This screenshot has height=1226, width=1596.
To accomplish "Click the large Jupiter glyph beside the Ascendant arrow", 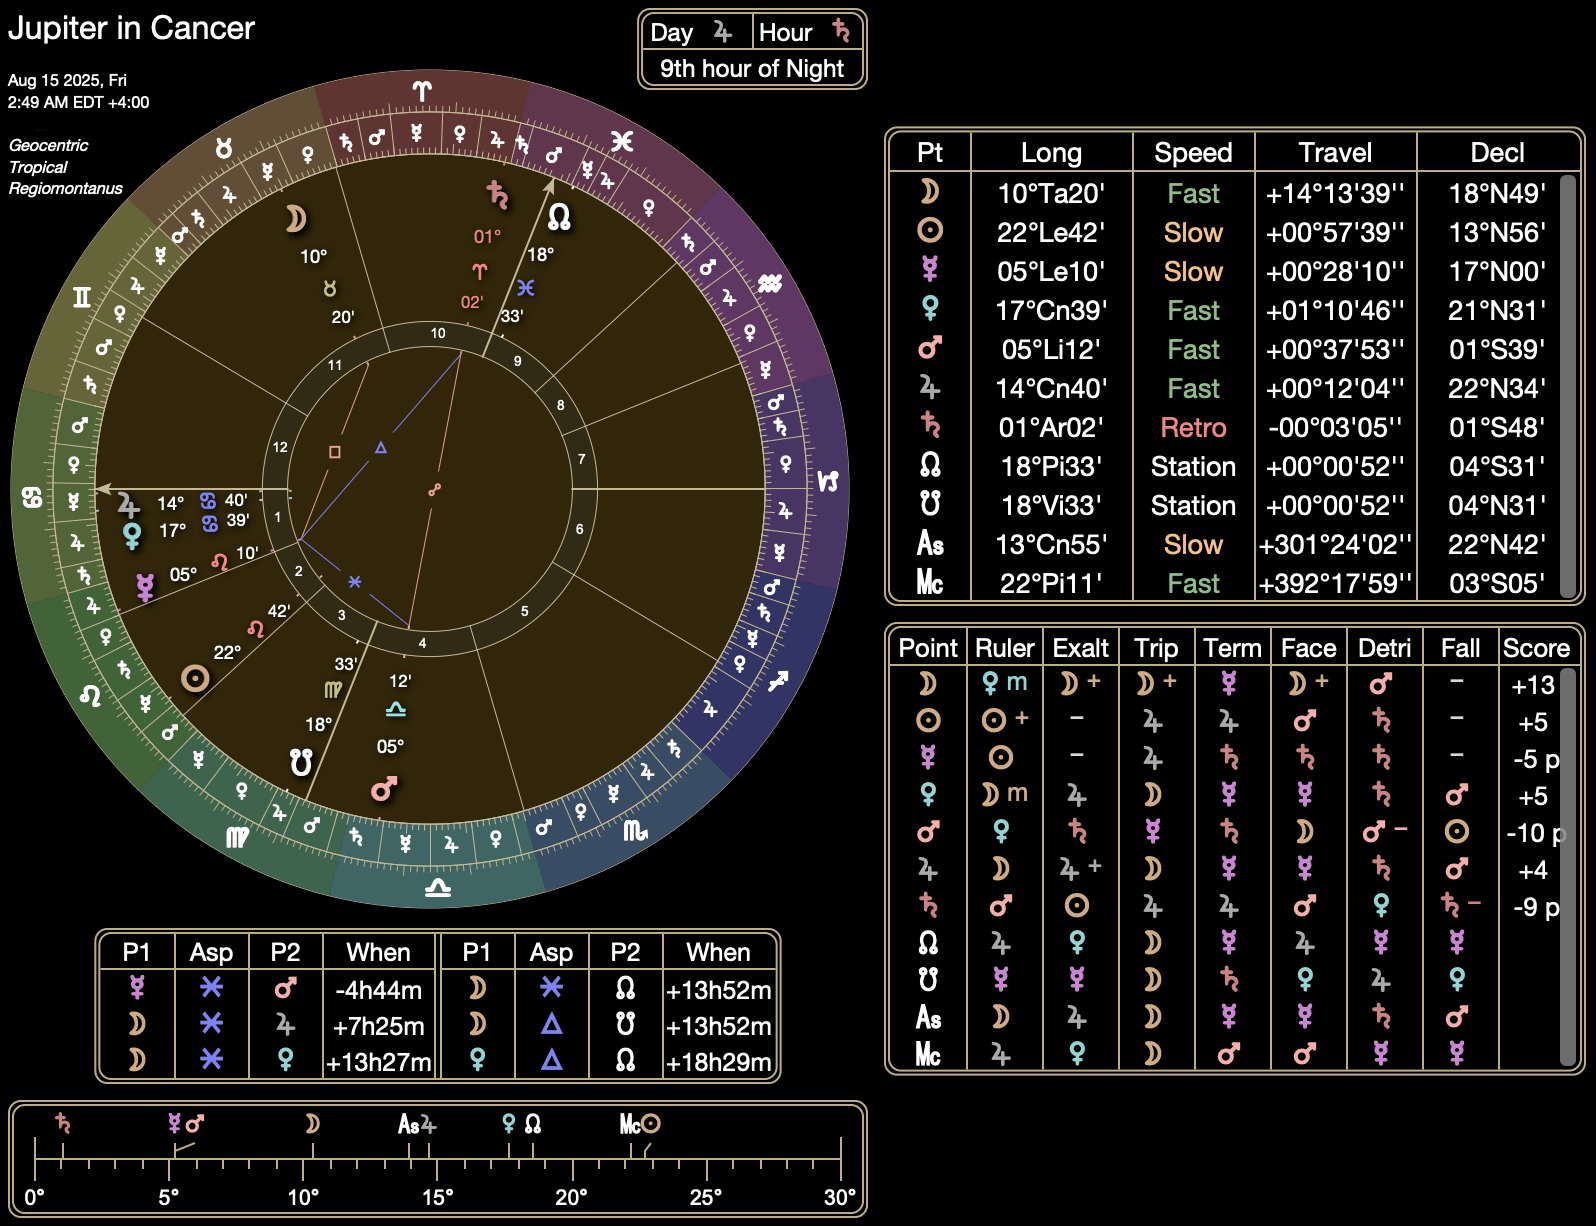I will pyautogui.click(x=128, y=504).
